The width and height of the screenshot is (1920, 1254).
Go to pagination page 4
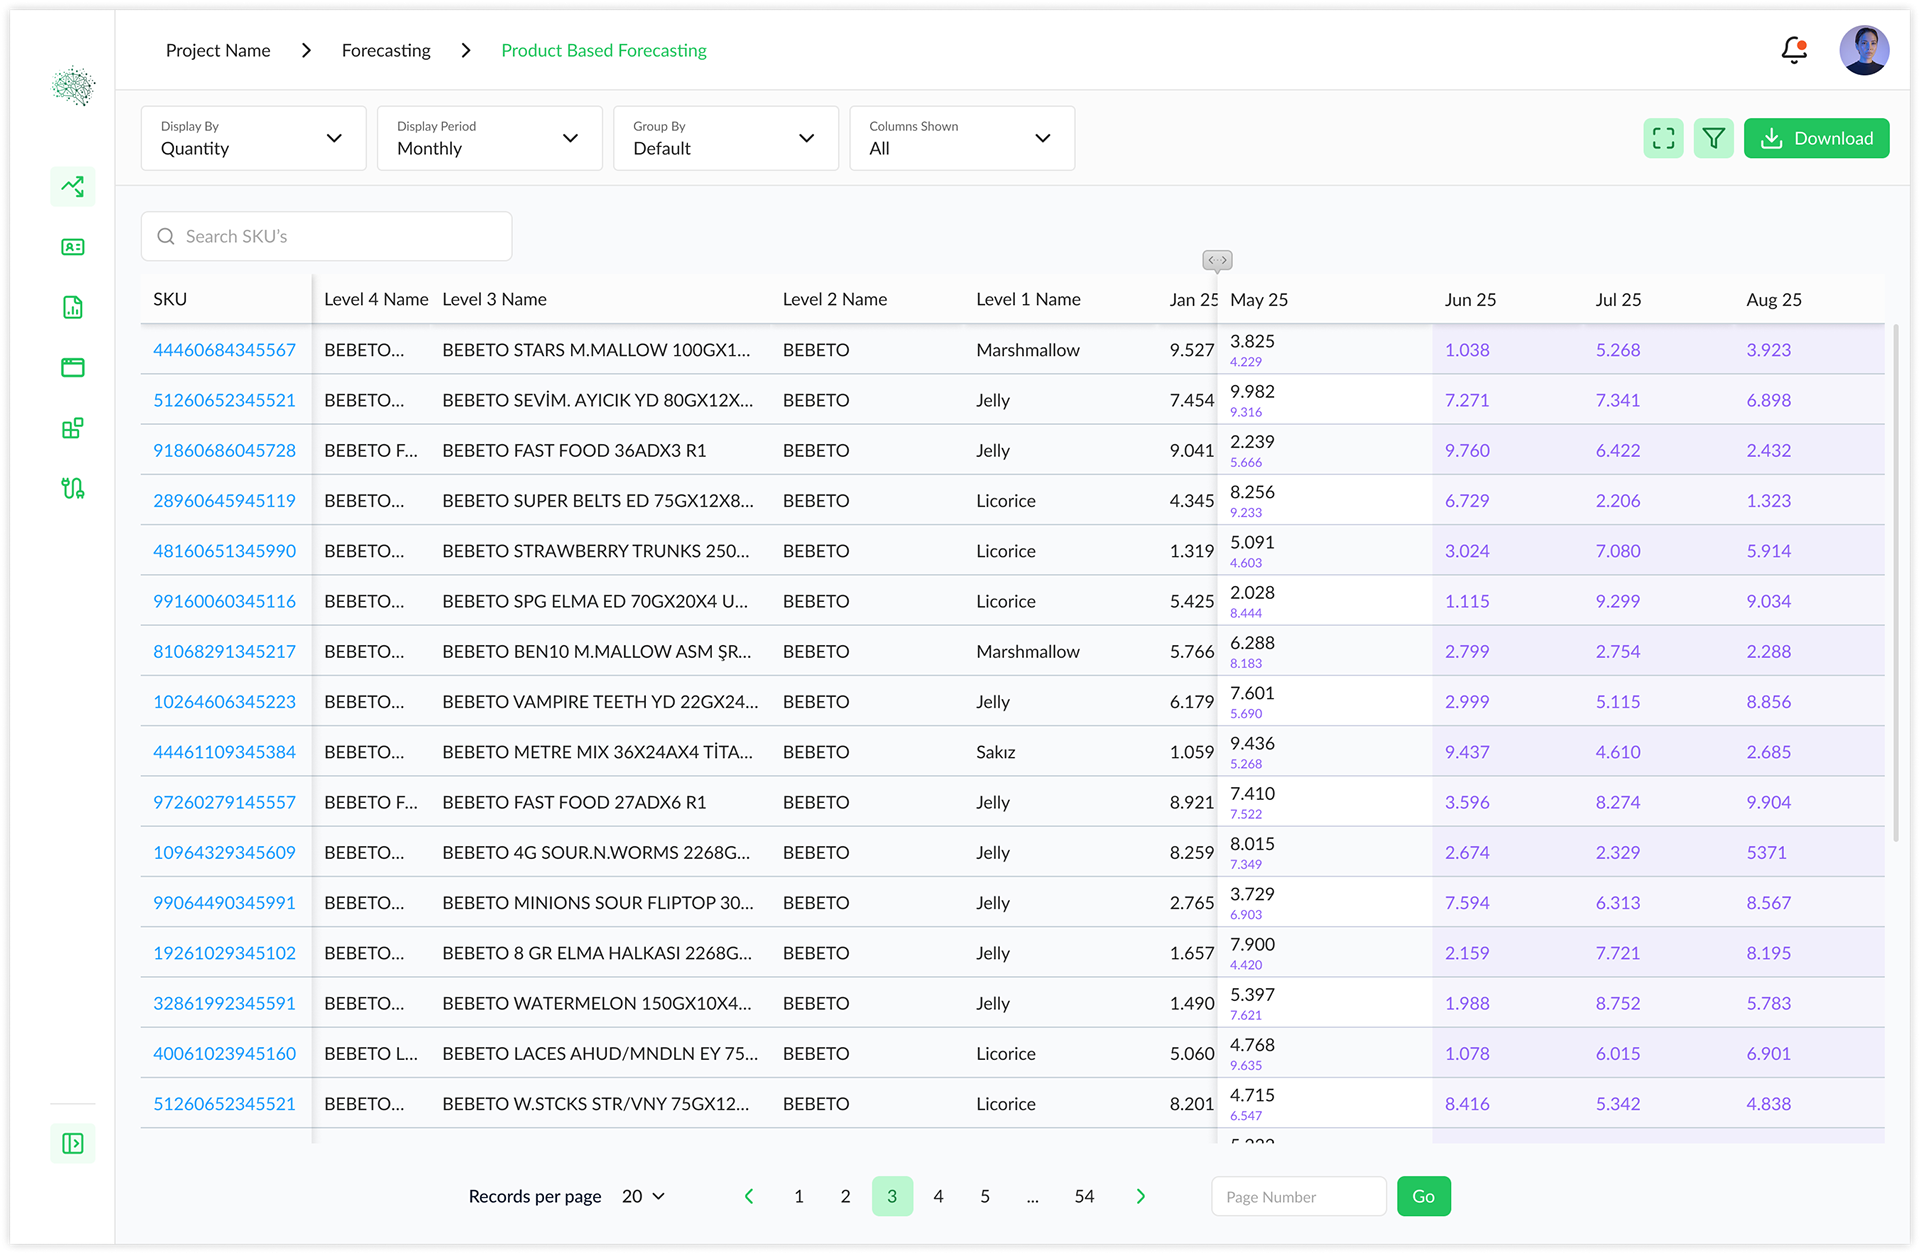[938, 1196]
